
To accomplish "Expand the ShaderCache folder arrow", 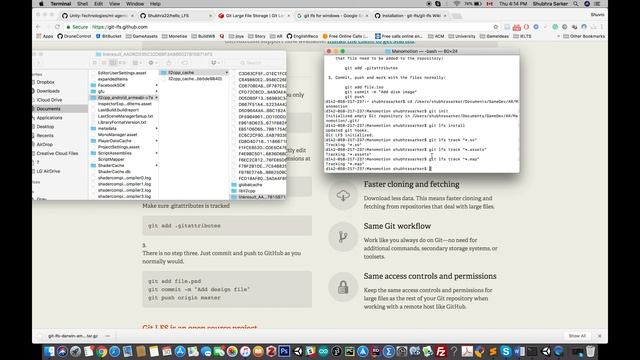I will (156, 166).
